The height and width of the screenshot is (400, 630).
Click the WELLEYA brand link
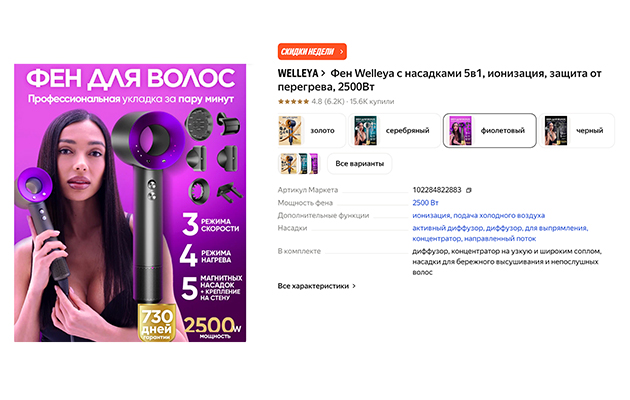pyautogui.click(x=298, y=73)
